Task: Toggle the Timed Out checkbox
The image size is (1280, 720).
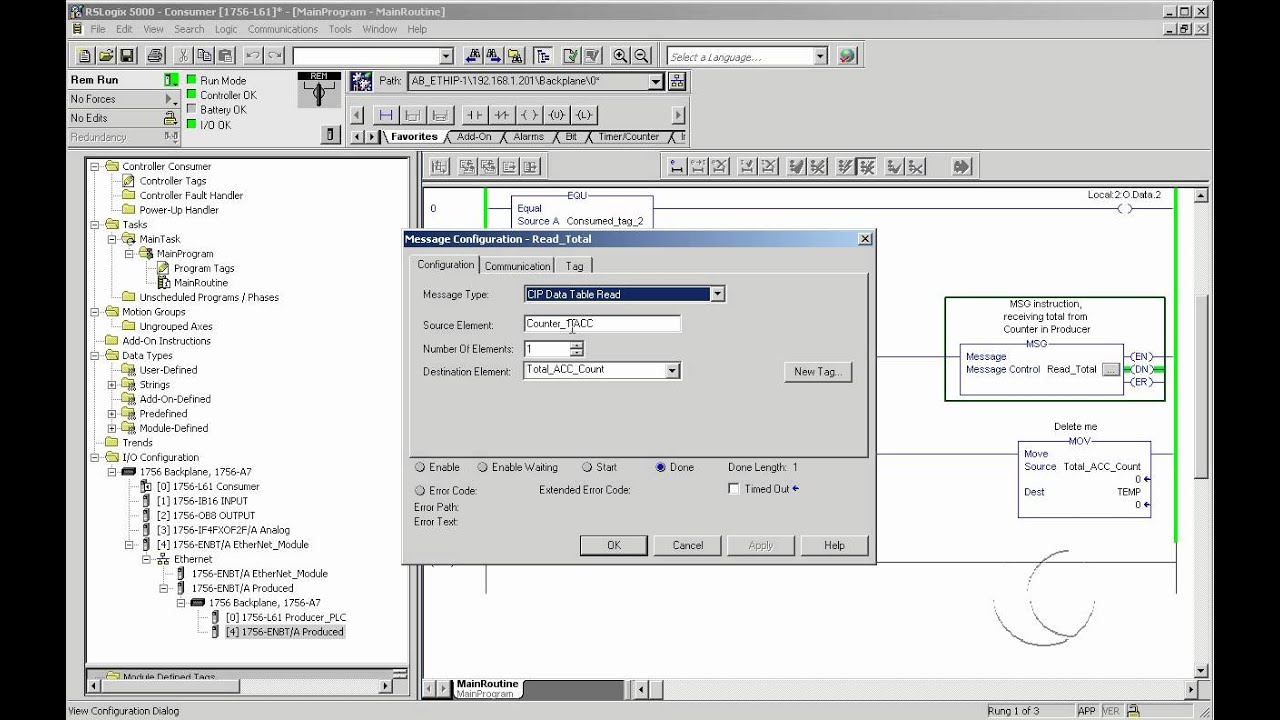Action: pyautogui.click(x=734, y=489)
